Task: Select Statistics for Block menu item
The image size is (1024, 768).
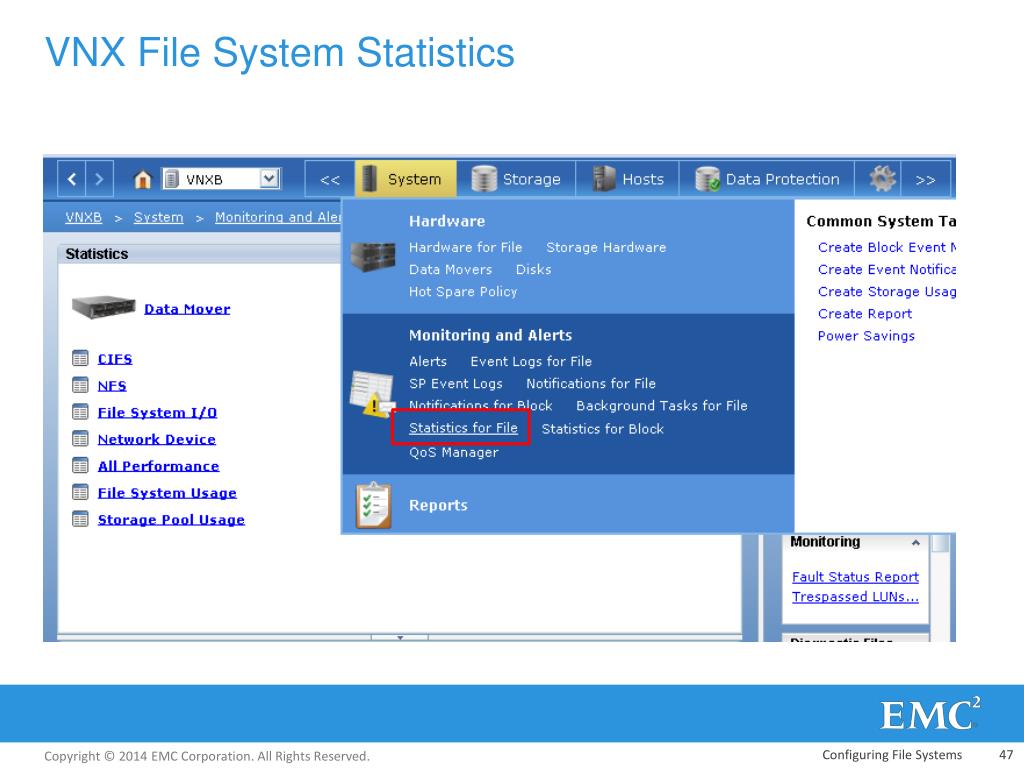Action: [603, 429]
